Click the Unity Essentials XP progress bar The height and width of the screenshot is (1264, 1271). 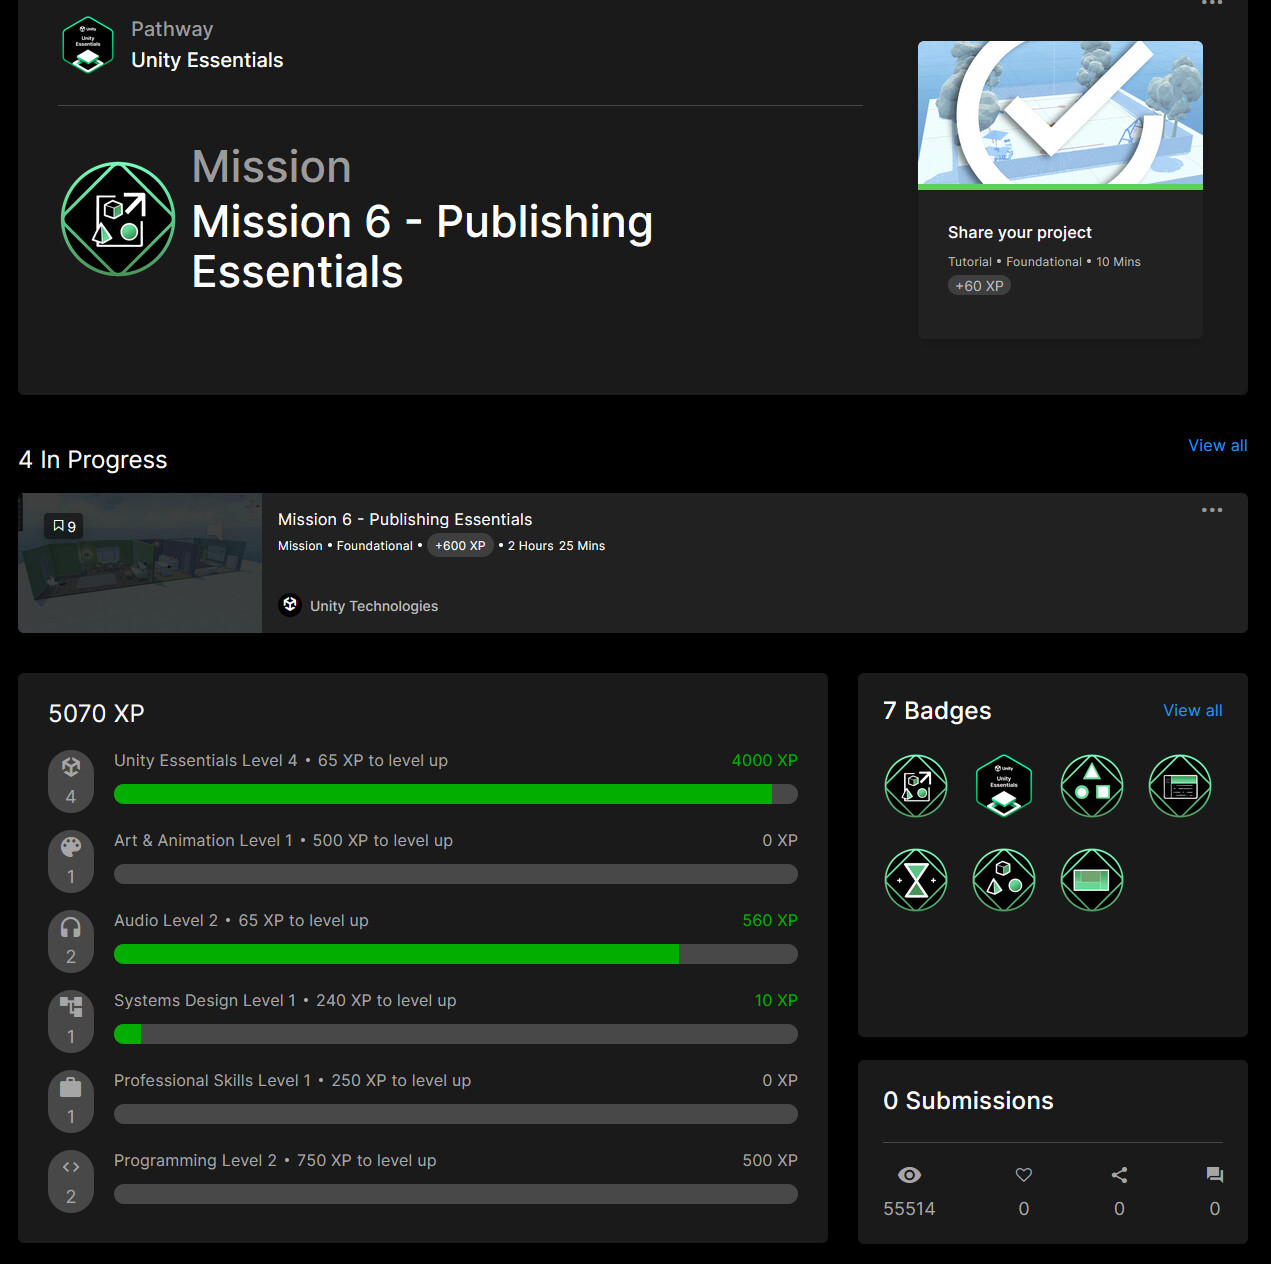tap(456, 794)
